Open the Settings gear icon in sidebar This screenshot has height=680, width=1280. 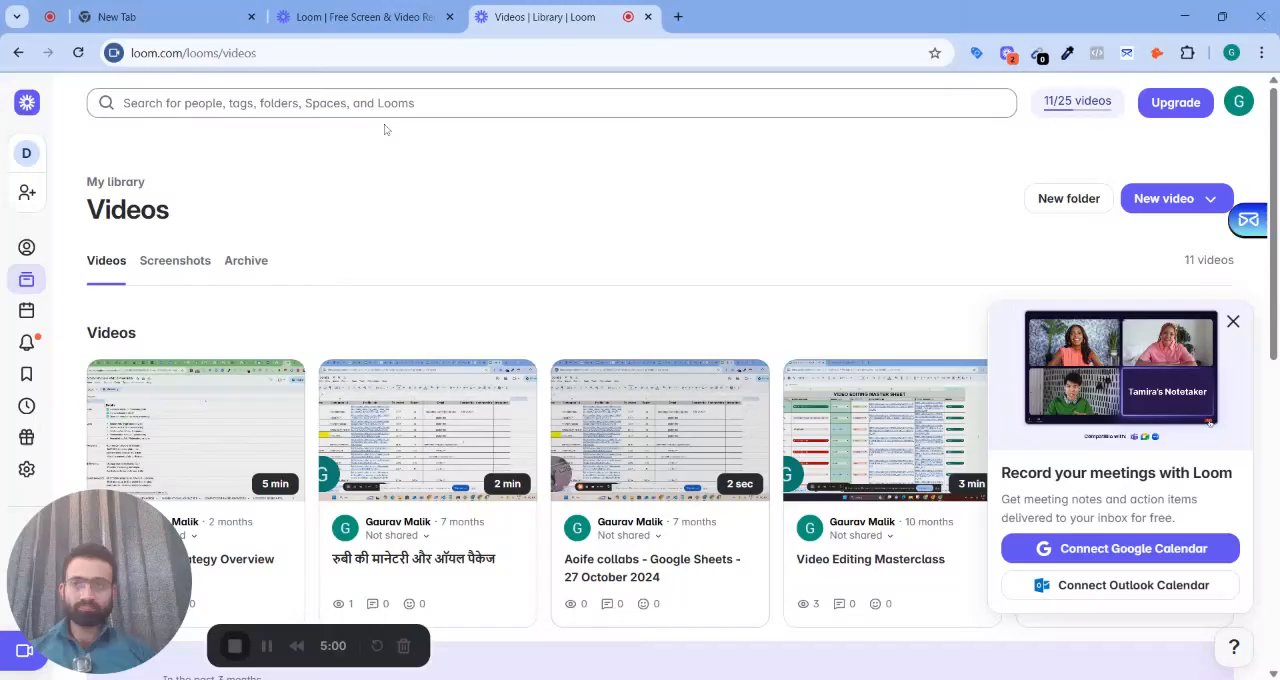coord(27,469)
